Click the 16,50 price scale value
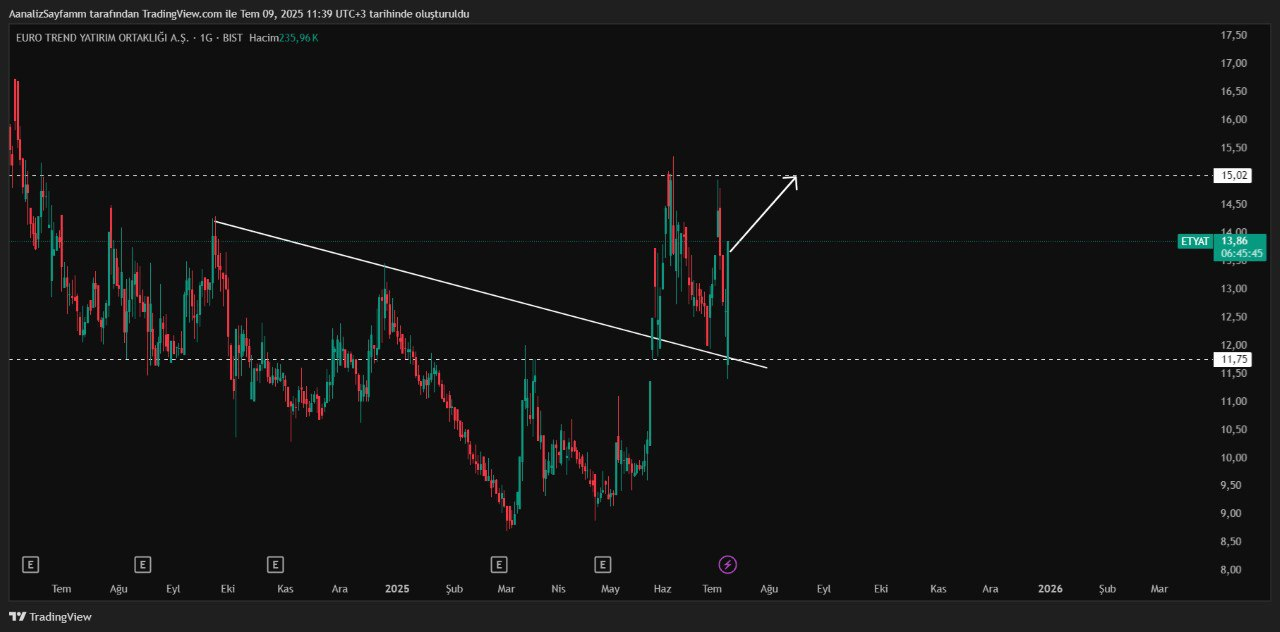Viewport: 1280px width, 632px height. pos(1234,91)
